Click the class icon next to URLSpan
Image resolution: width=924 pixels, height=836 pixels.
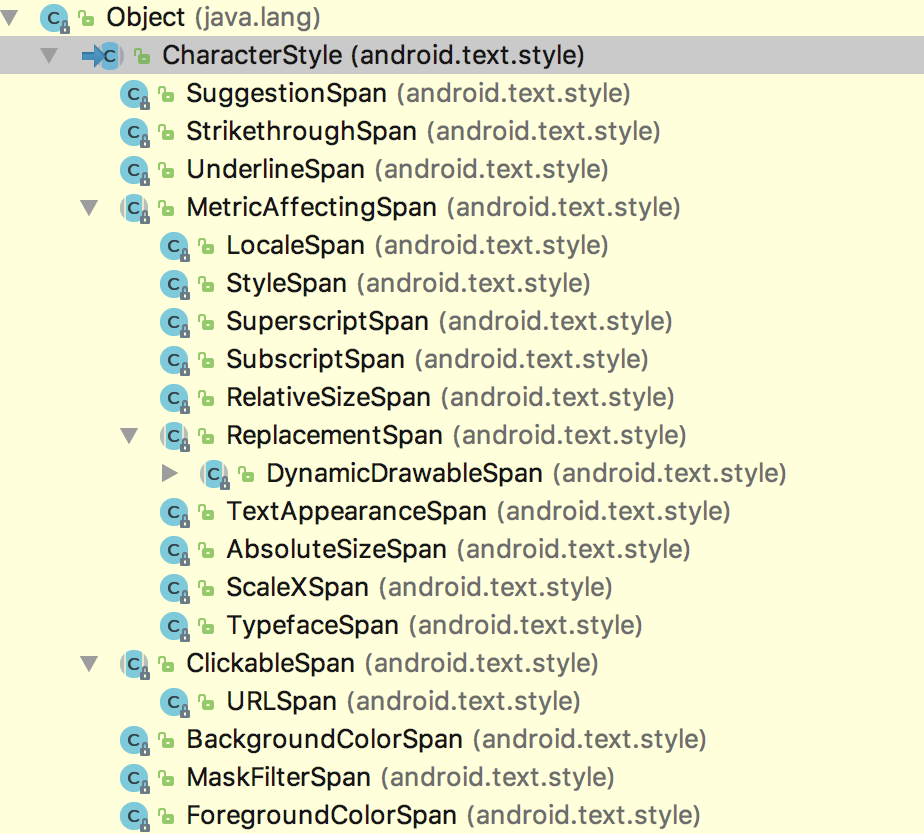tap(175, 702)
